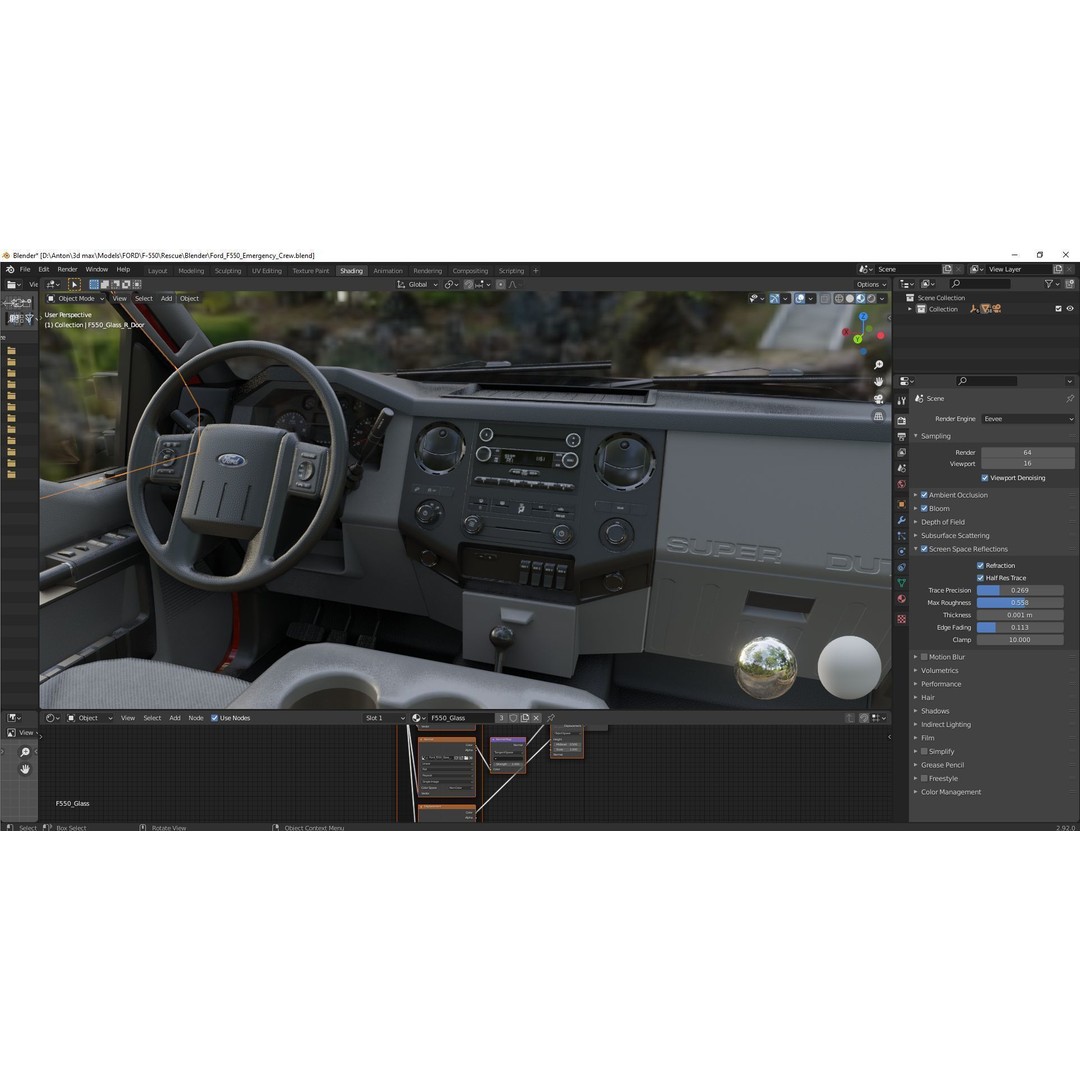The image size is (1080, 1080).
Task: Open the Modifier properties wrench tab
Action: [901, 520]
